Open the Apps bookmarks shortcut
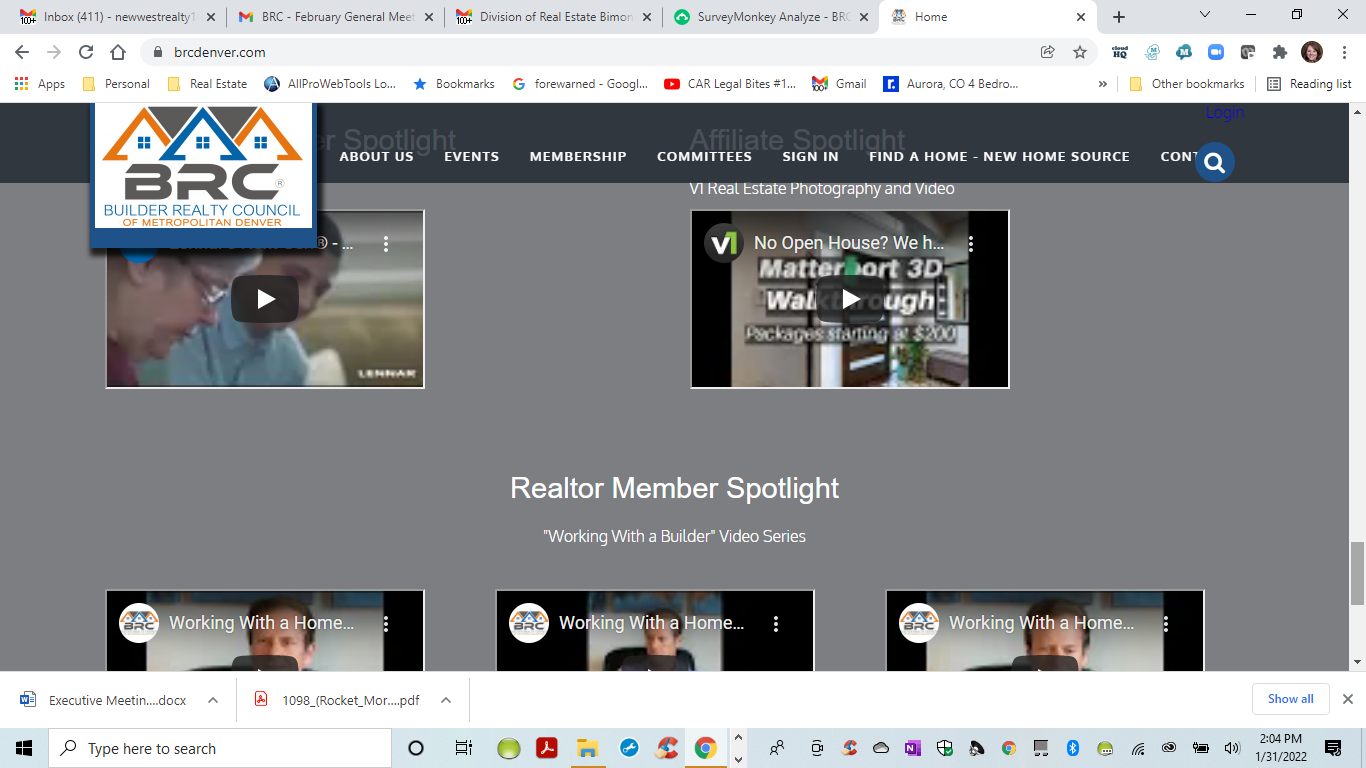 click(40, 84)
